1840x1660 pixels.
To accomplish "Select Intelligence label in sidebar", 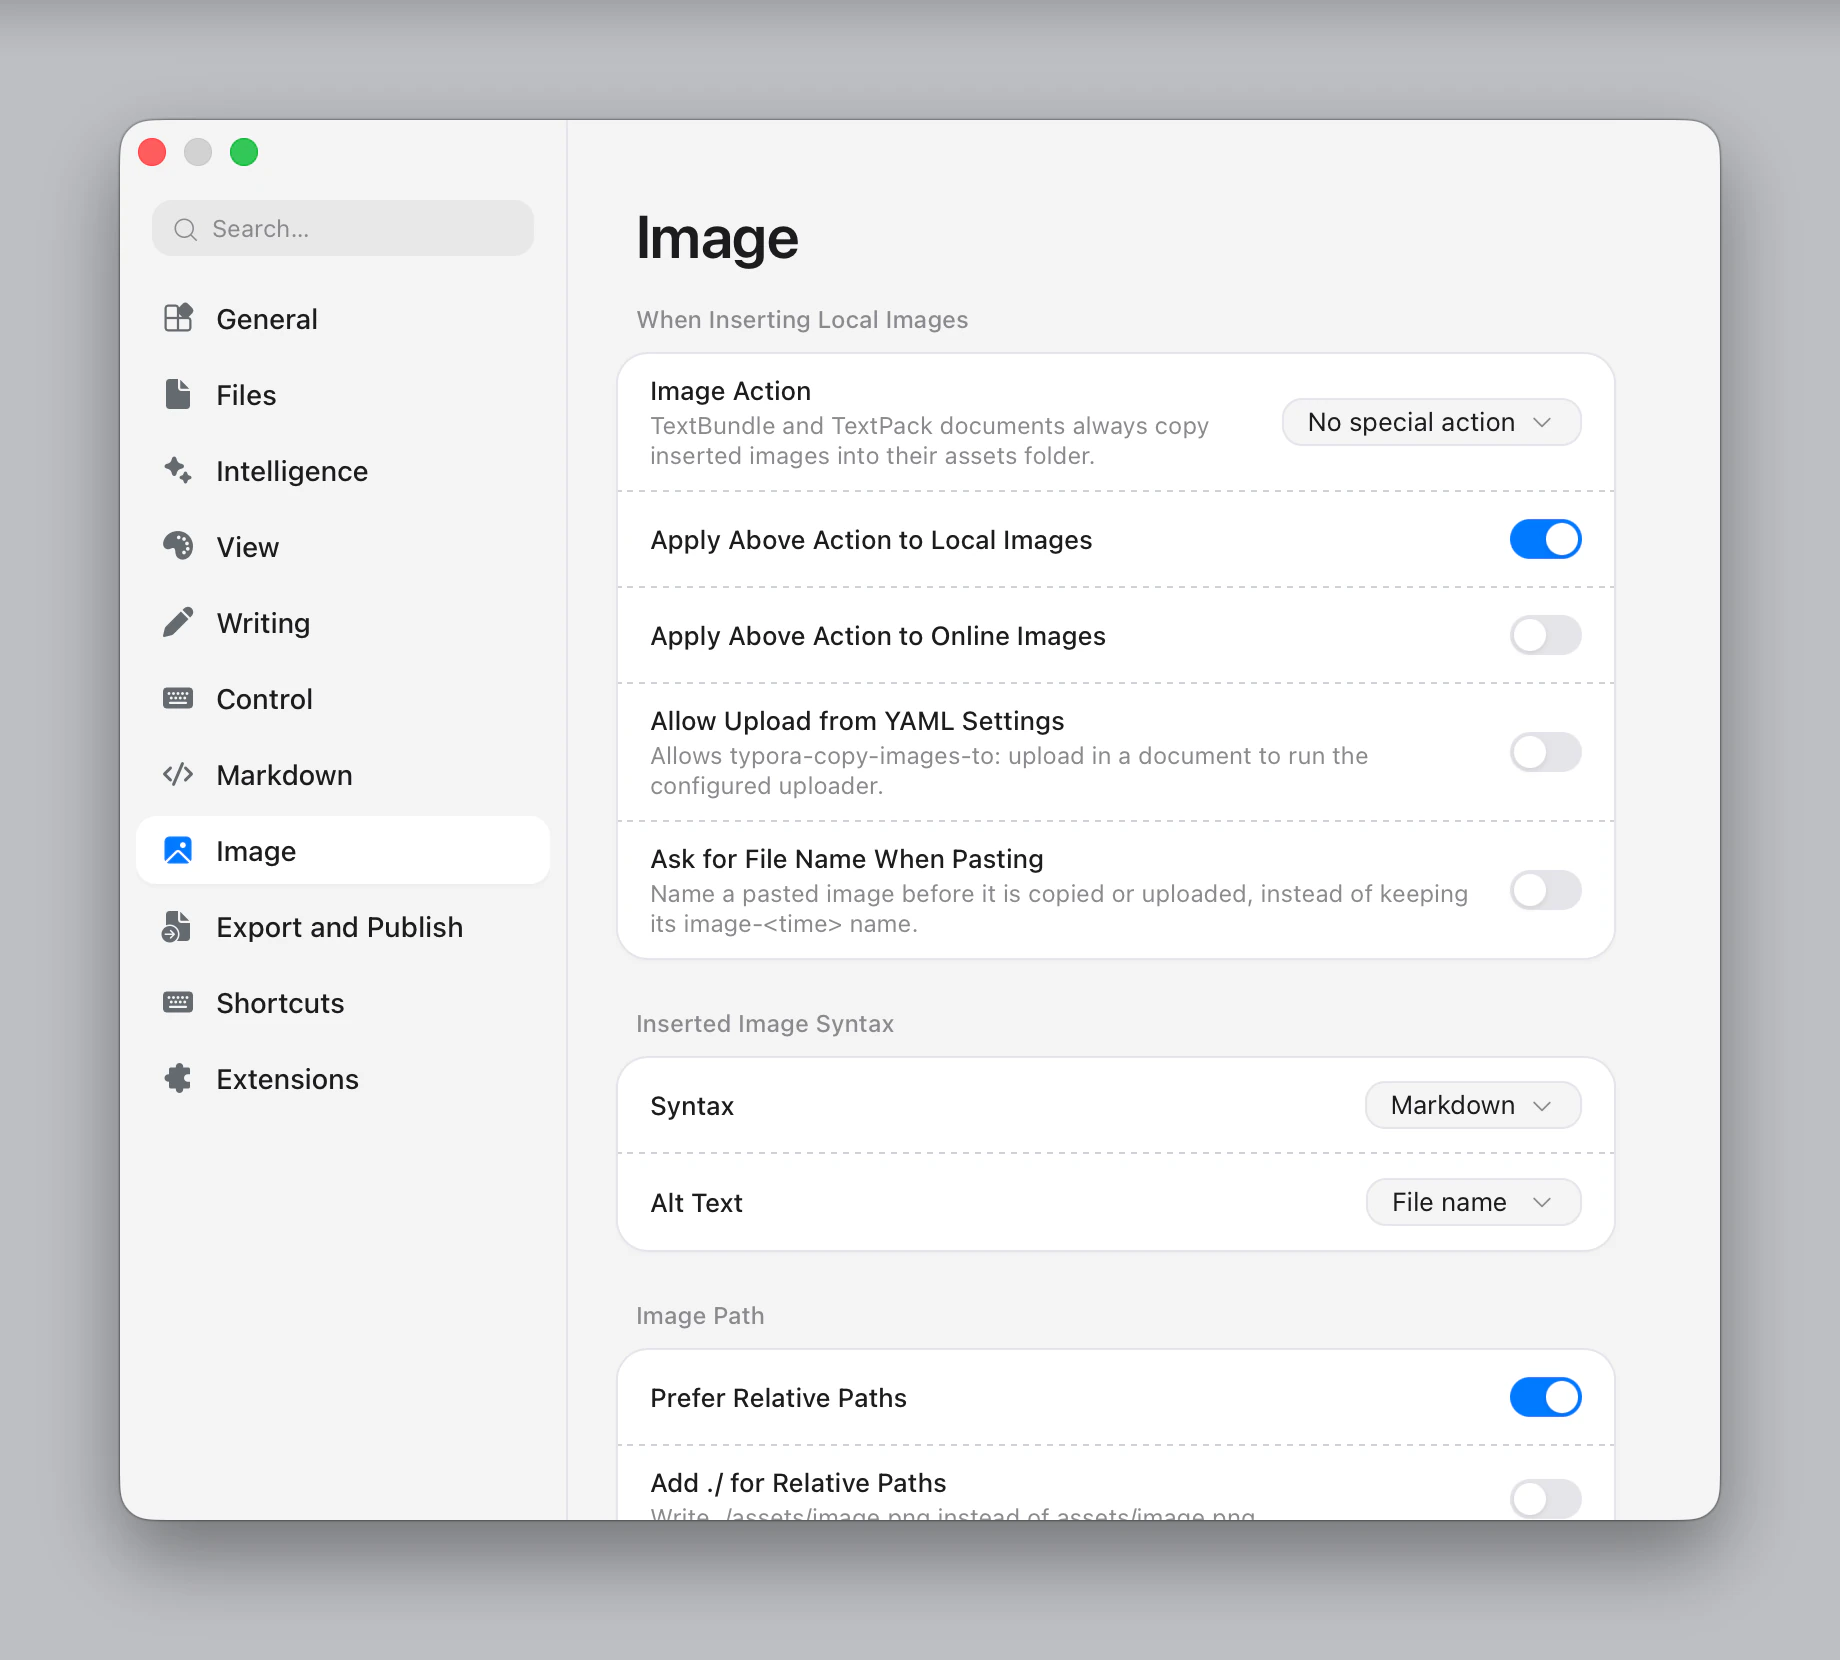I will tap(292, 471).
